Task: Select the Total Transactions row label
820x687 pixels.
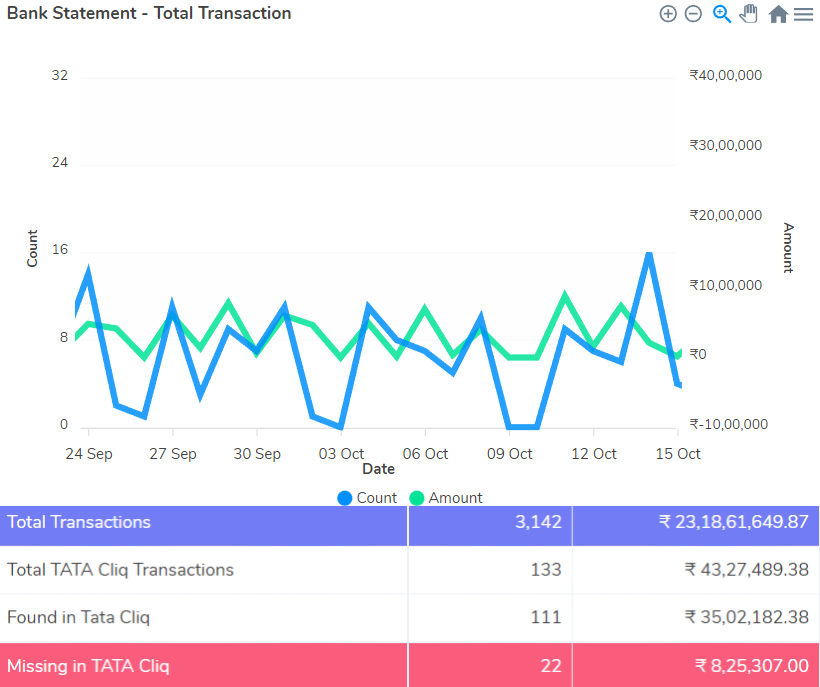Action: click(79, 522)
